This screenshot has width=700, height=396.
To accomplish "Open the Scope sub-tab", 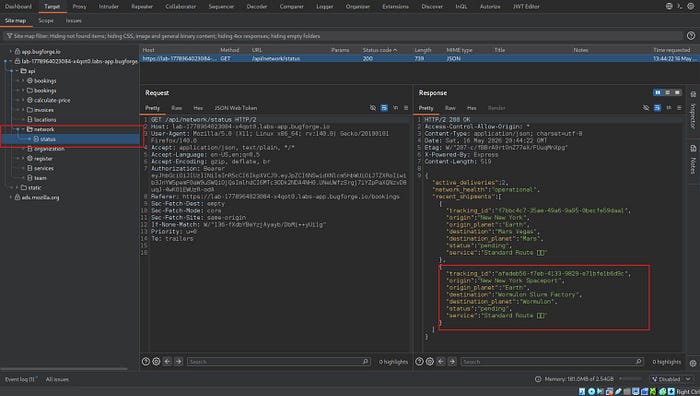I will pos(46,21).
